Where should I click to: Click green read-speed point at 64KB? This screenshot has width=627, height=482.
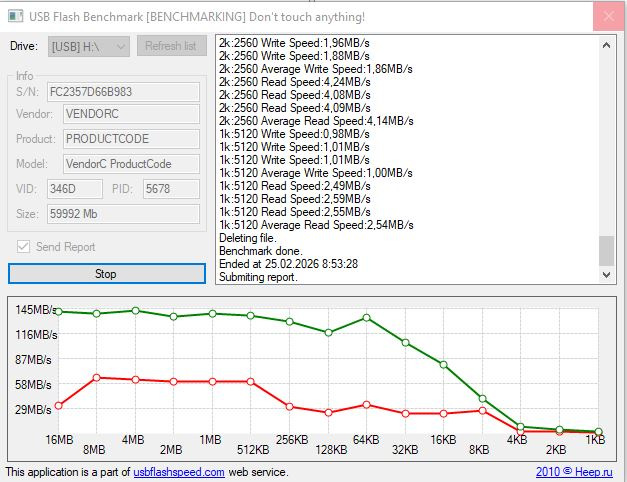(x=366, y=318)
